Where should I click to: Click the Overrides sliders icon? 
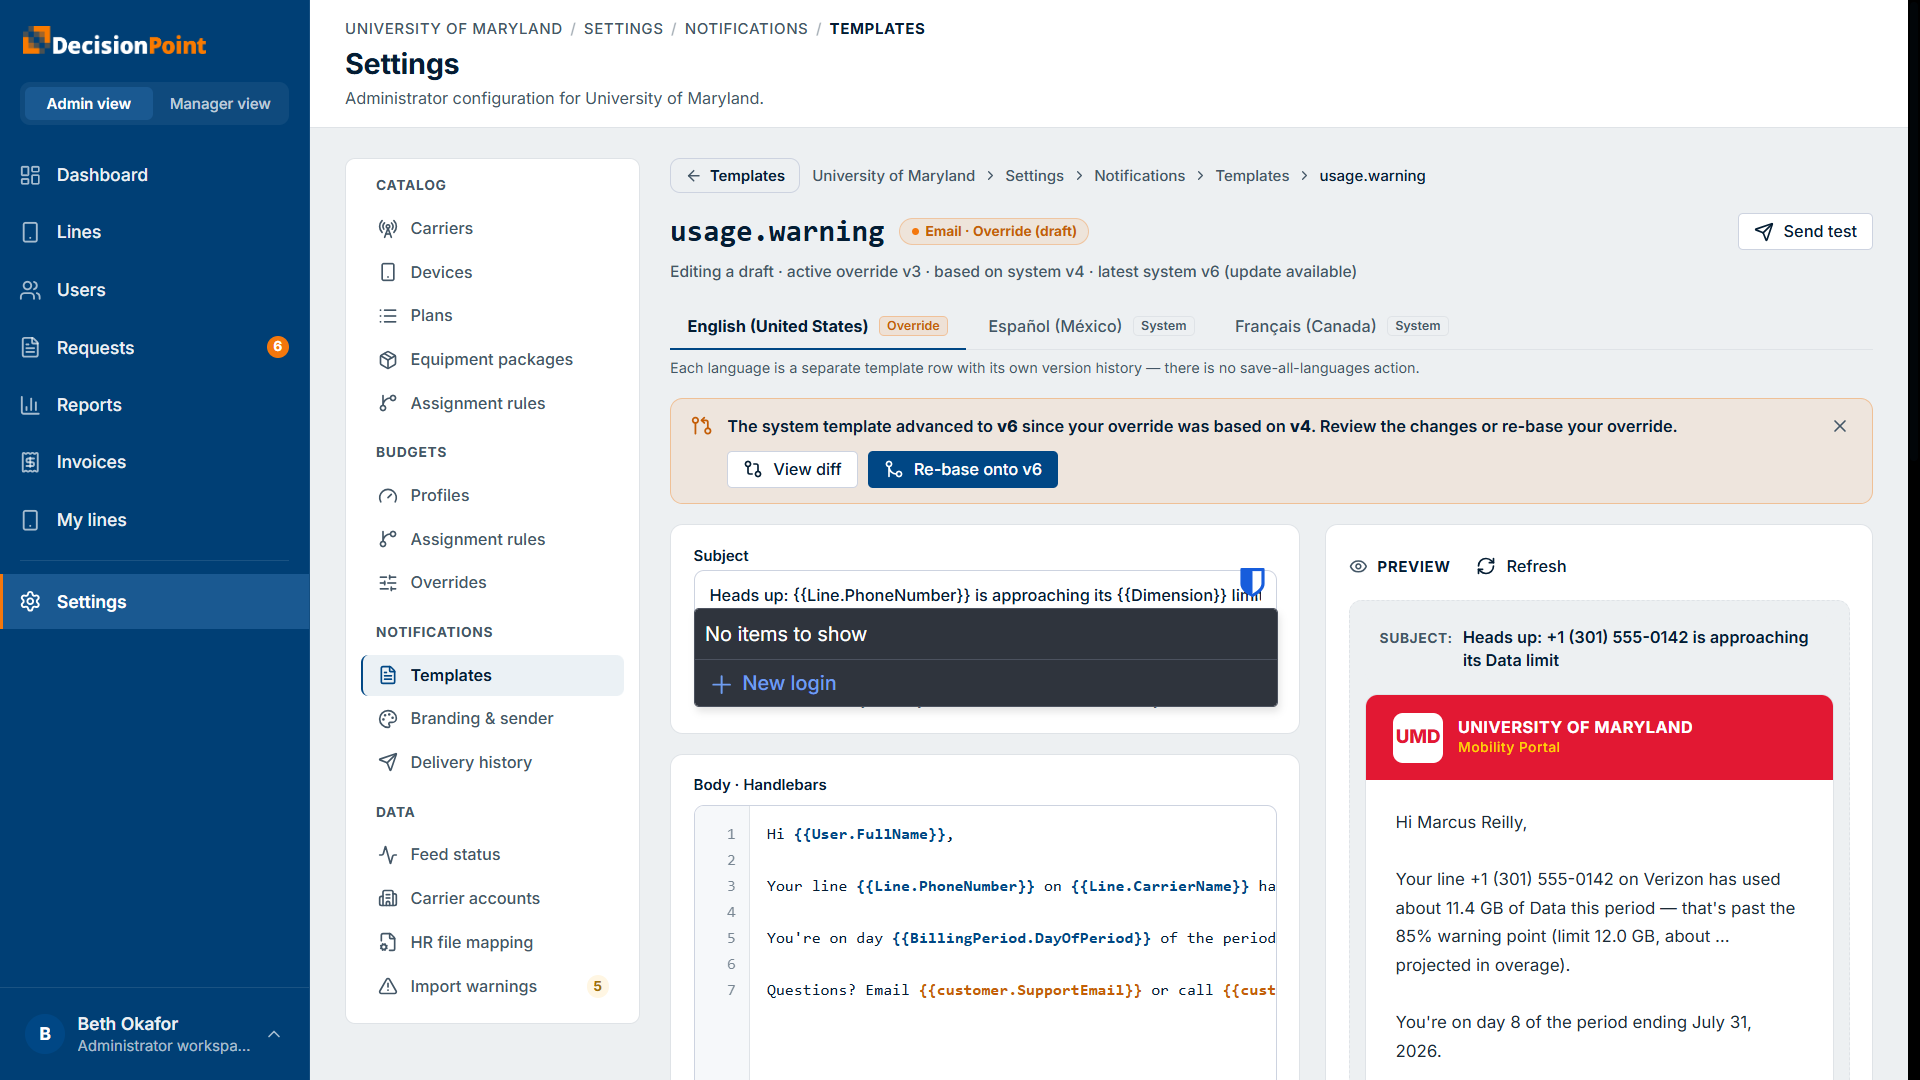click(388, 583)
